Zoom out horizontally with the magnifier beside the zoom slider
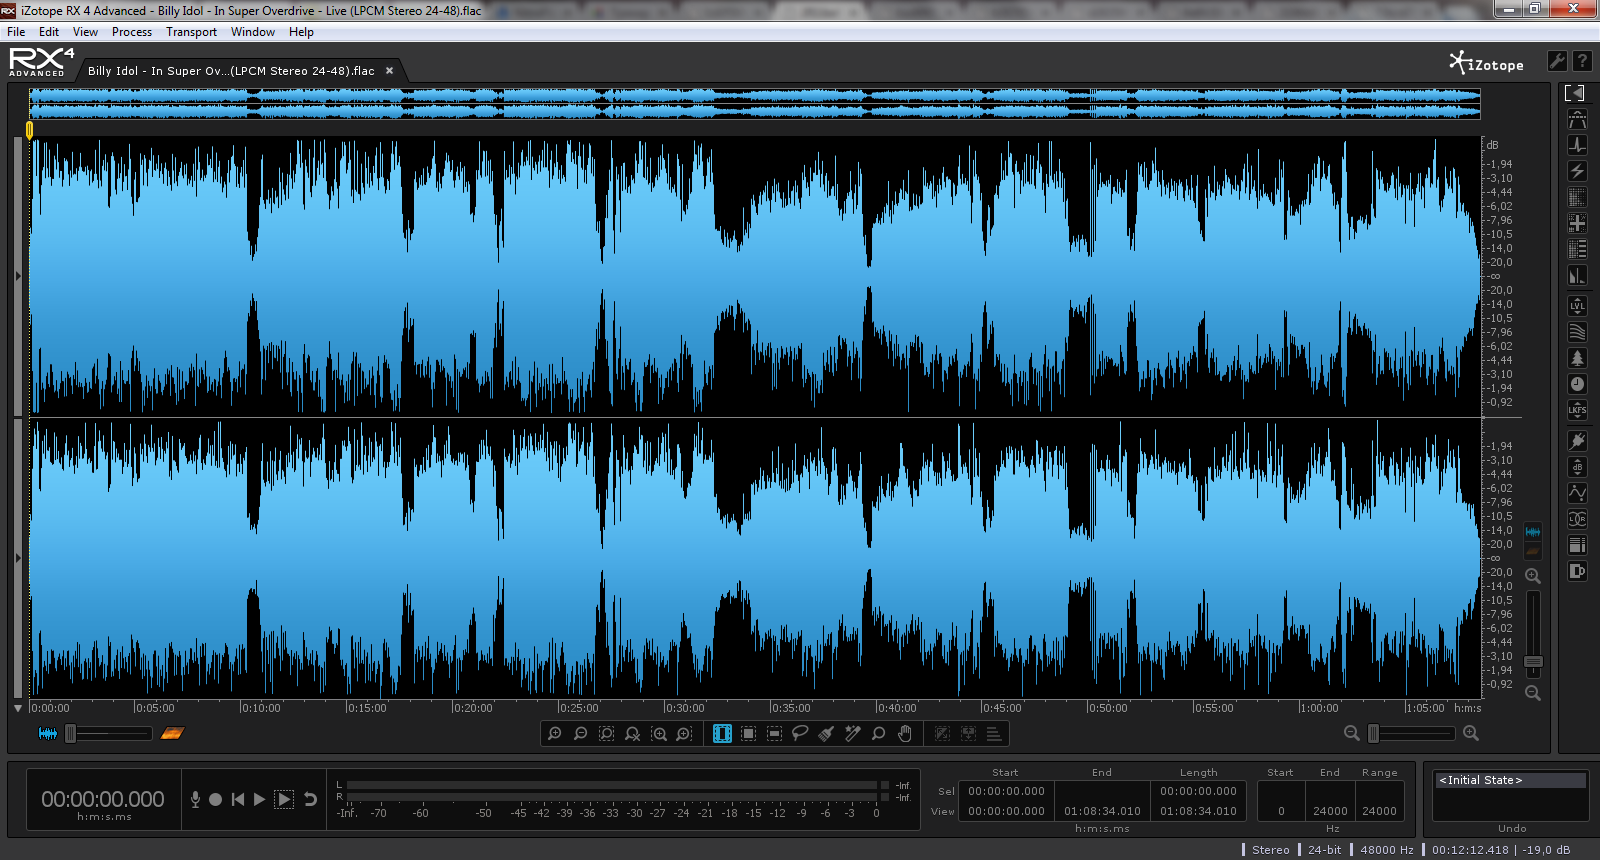This screenshot has width=1600, height=860. [1351, 734]
